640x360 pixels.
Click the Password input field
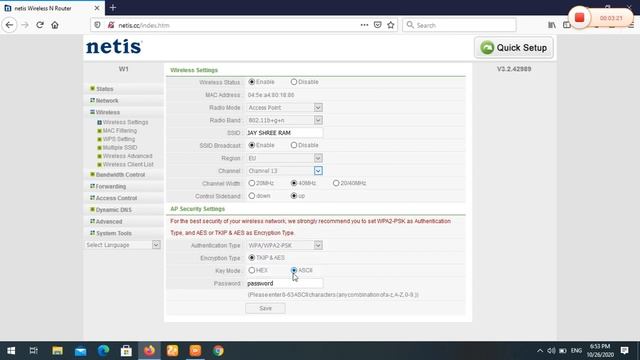coord(284,283)
